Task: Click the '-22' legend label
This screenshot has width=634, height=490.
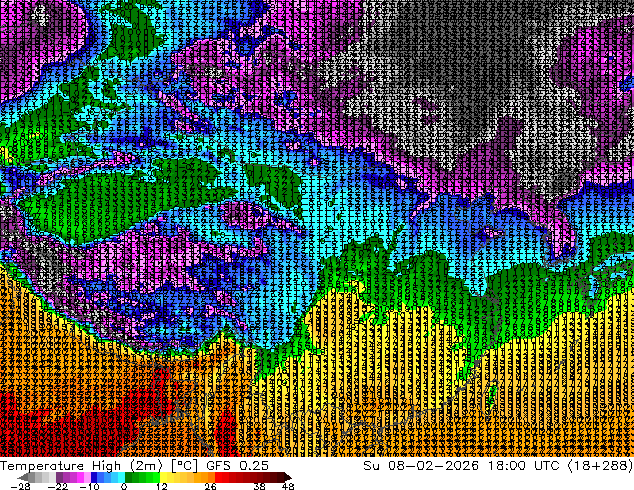Action: pyautogui.click(x=58, y=486)
